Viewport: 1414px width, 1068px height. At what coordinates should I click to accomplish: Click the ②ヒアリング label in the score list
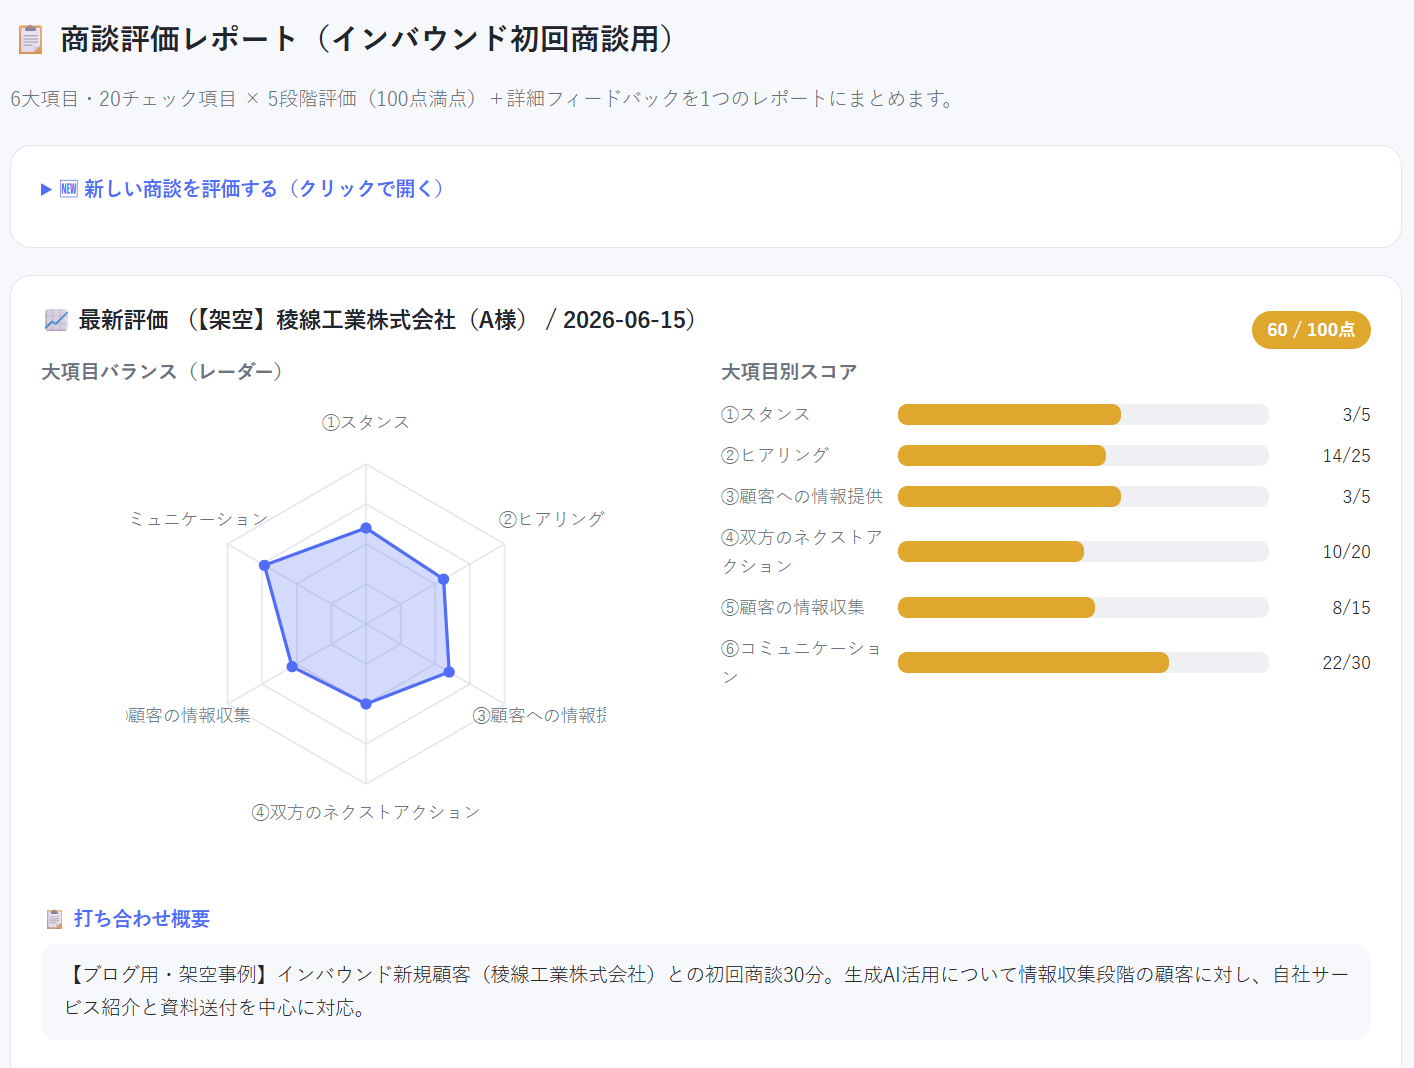pyautogui.click(x=775, y=455)
